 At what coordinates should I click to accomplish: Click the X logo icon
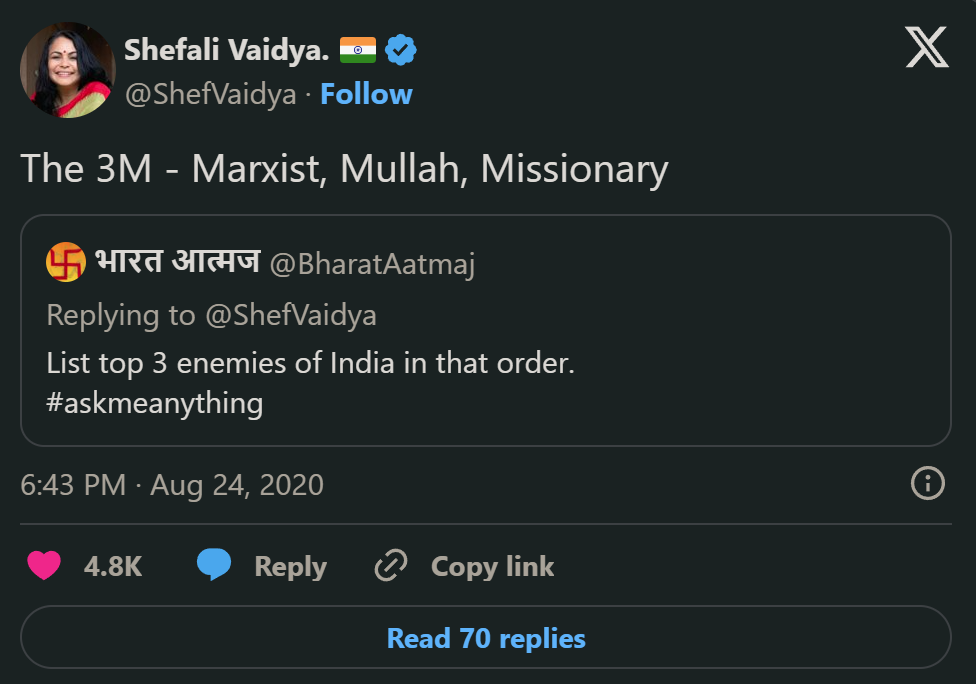pos(927,47)
